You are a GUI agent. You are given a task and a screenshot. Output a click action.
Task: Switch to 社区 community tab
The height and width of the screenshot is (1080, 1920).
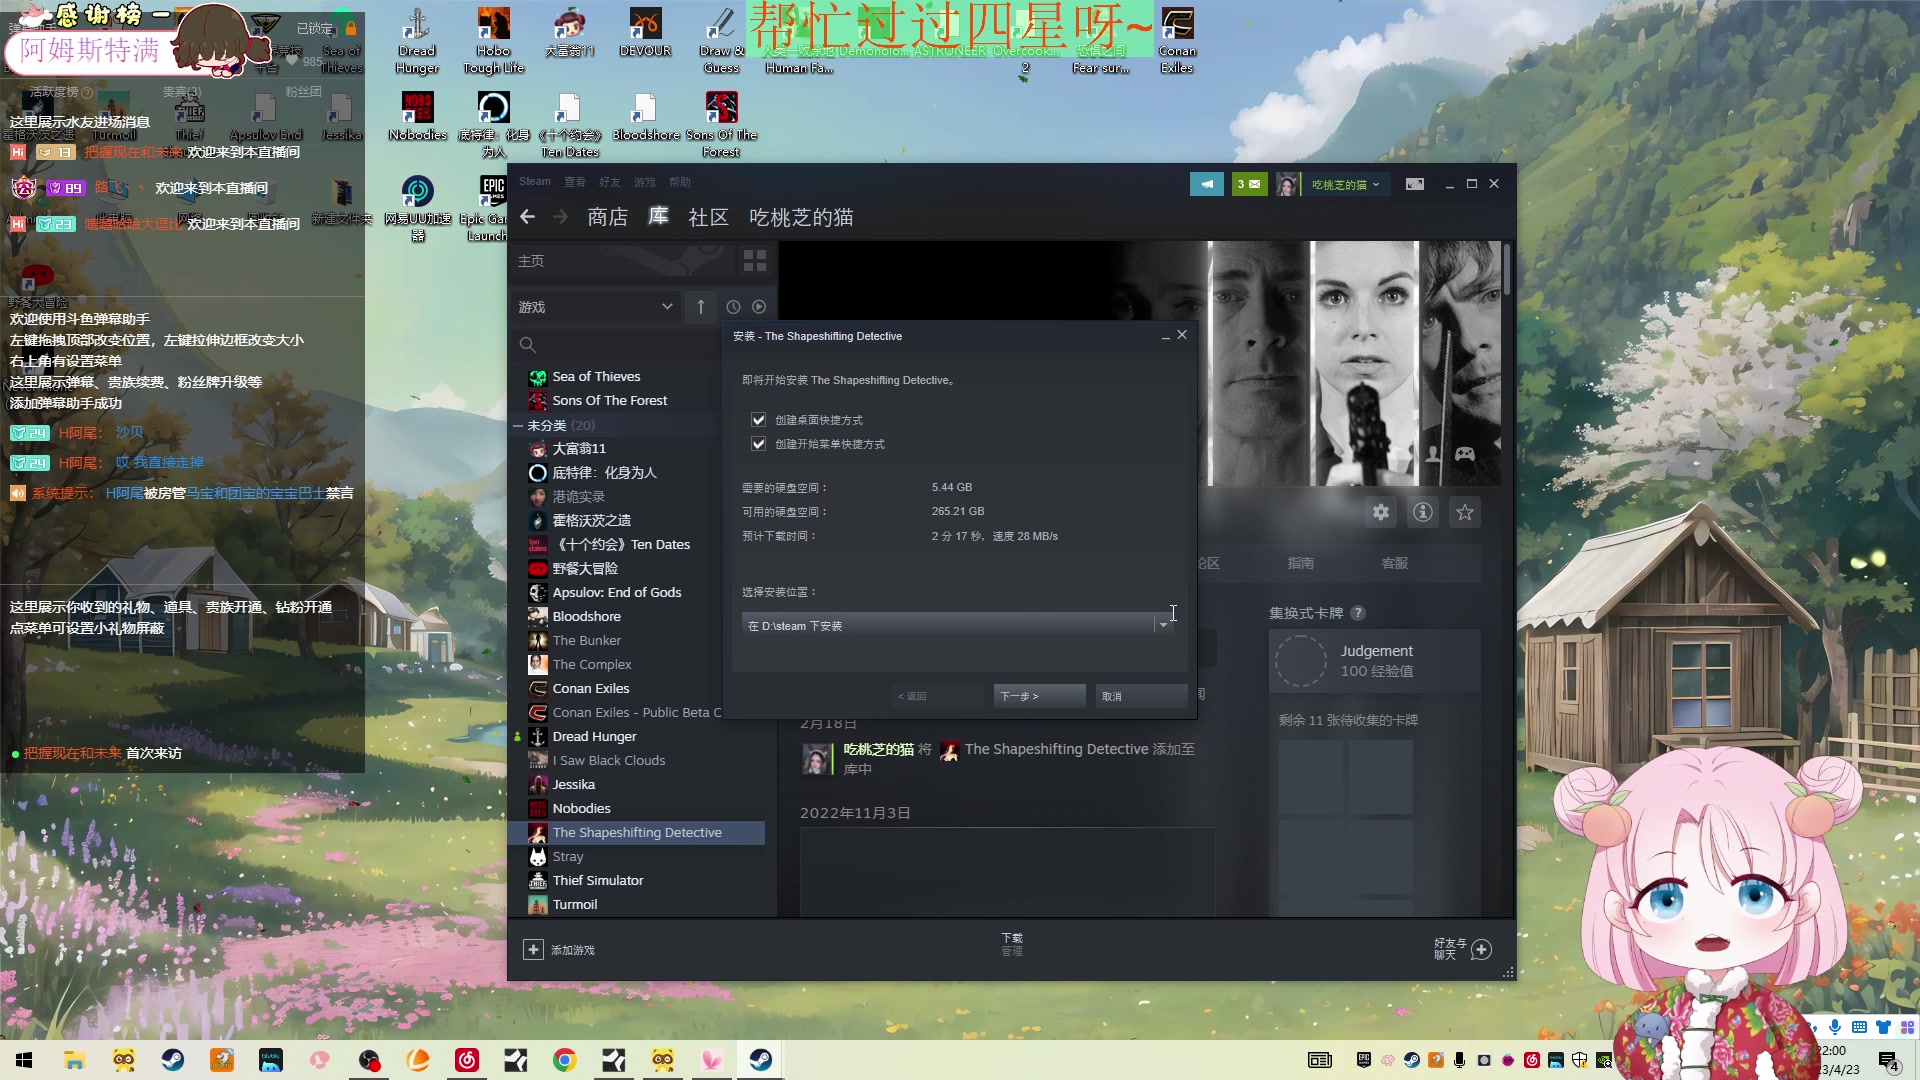pyautogui.click(x=709, y=217)
